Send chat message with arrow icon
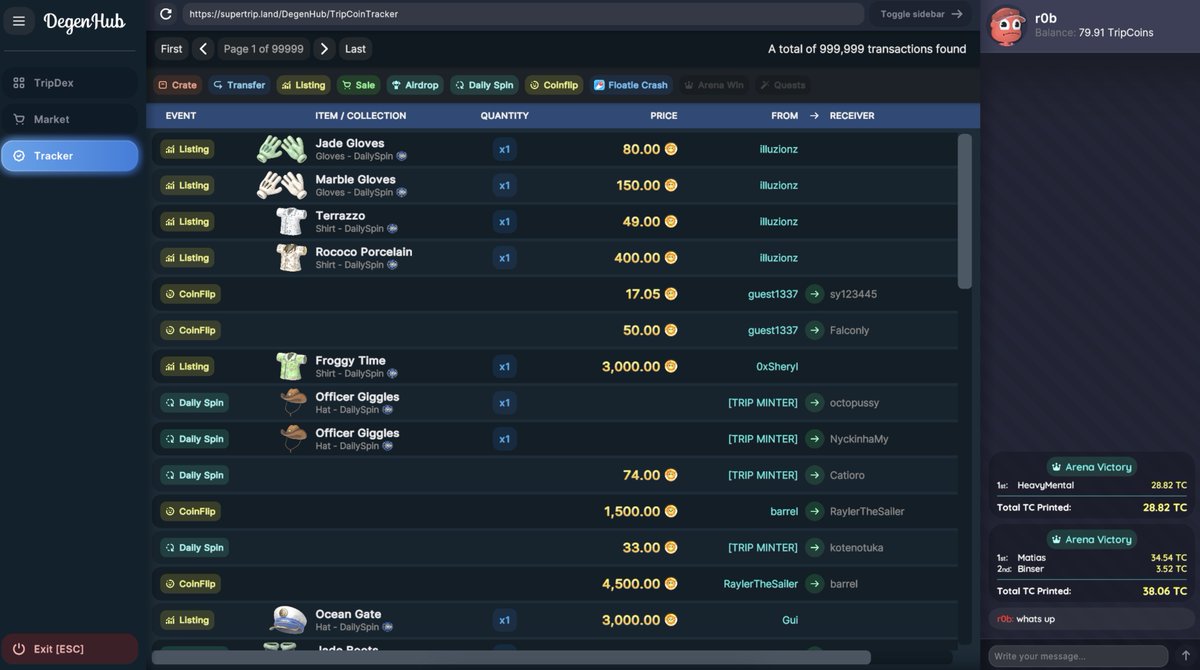 [1186, 656]
